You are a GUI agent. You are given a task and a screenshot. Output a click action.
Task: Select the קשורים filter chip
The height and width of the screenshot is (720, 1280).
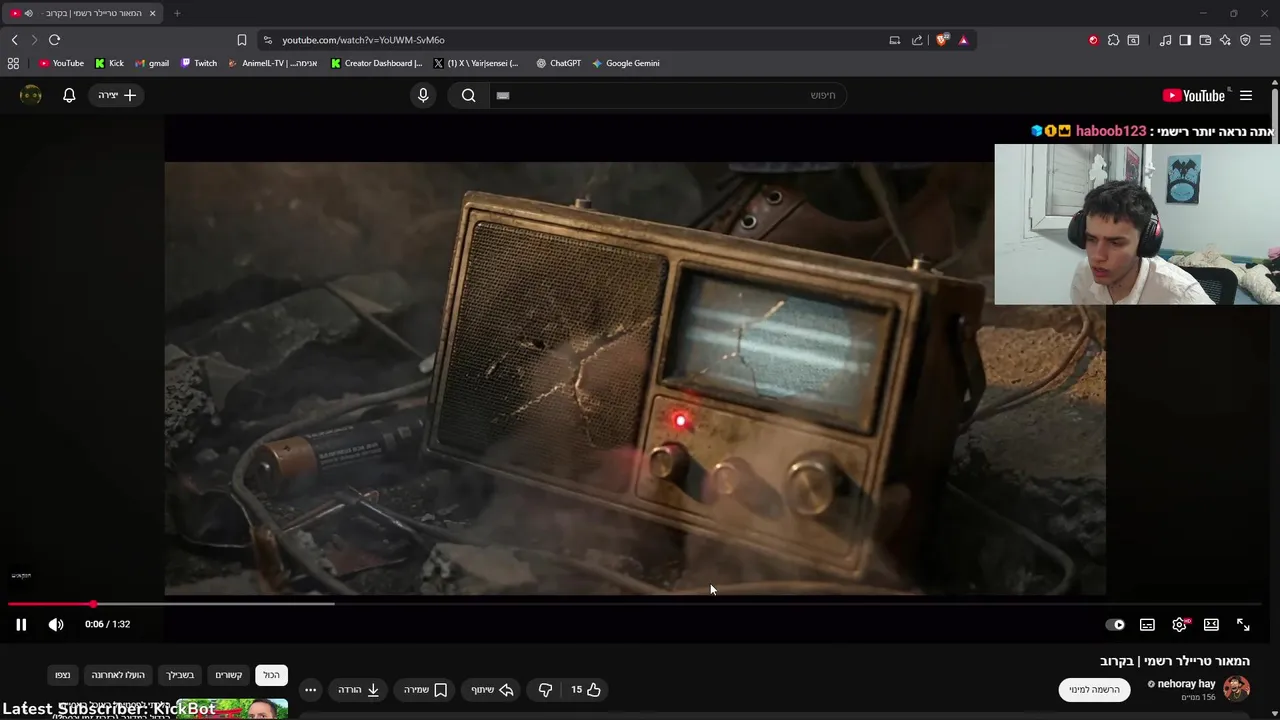(229, 675)
